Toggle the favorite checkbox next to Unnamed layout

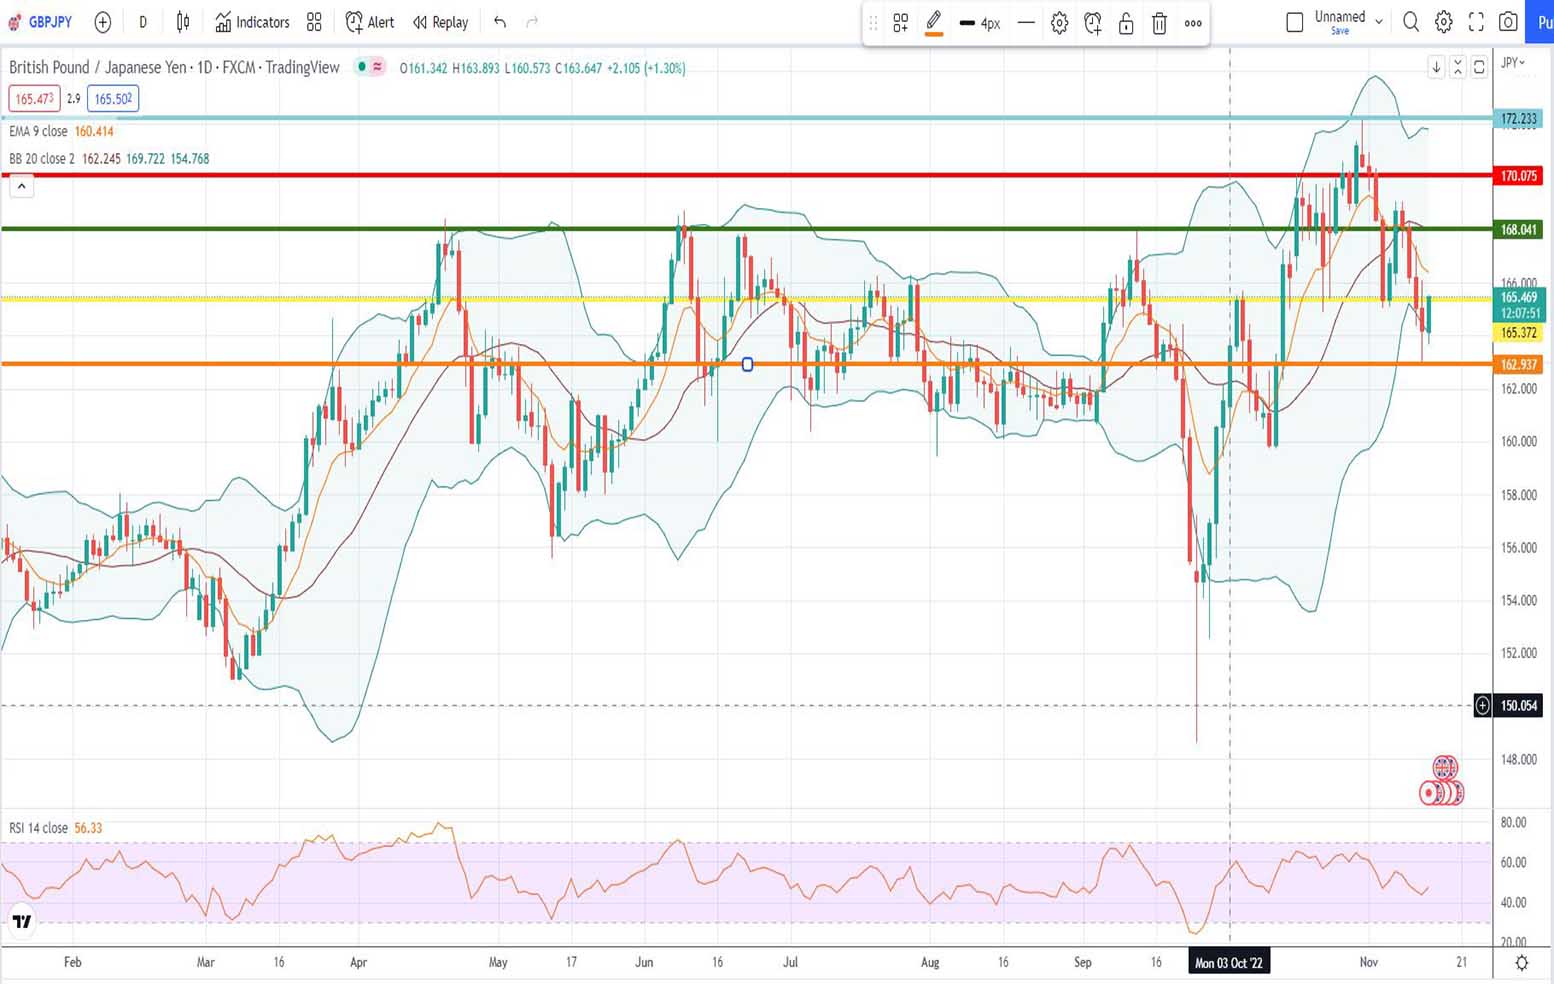click(x=1294, y=20)
